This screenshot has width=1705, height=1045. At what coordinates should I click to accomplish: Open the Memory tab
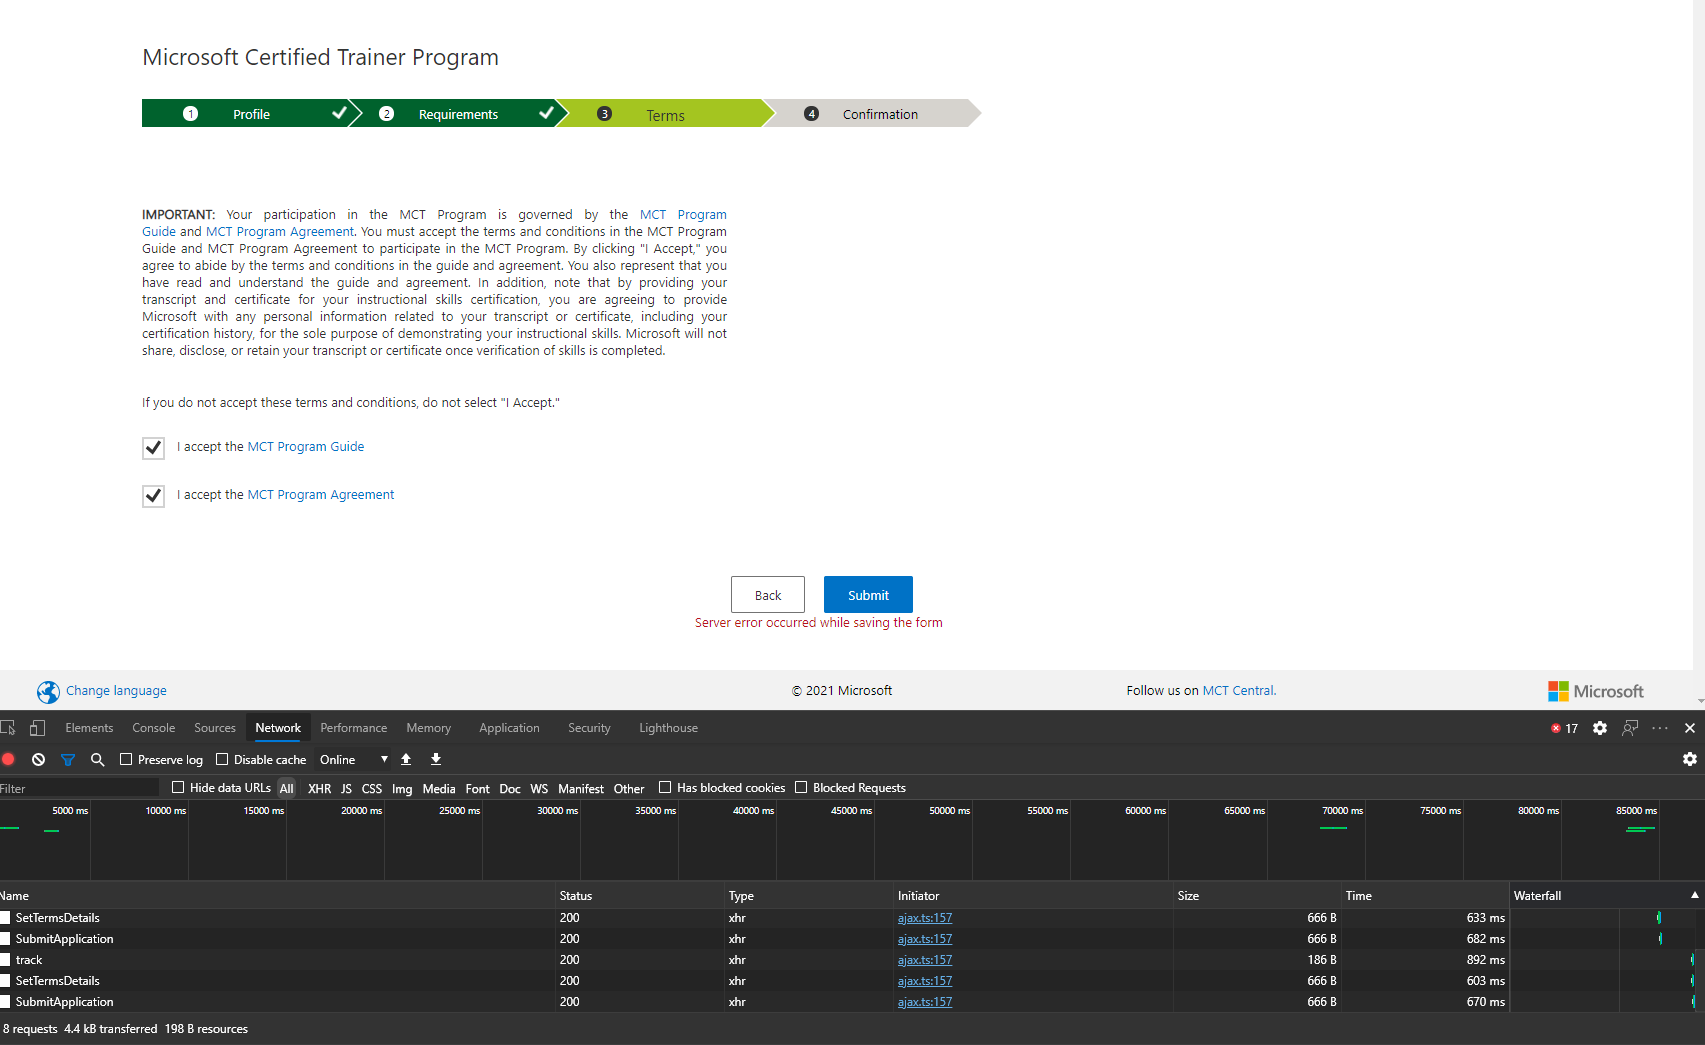coord(428,728)
